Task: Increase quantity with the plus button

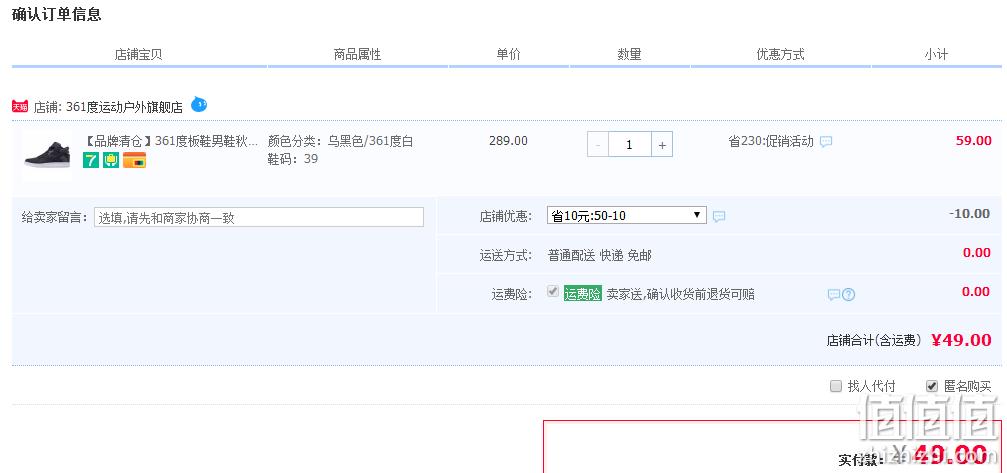Action: (x=662, y=145)
